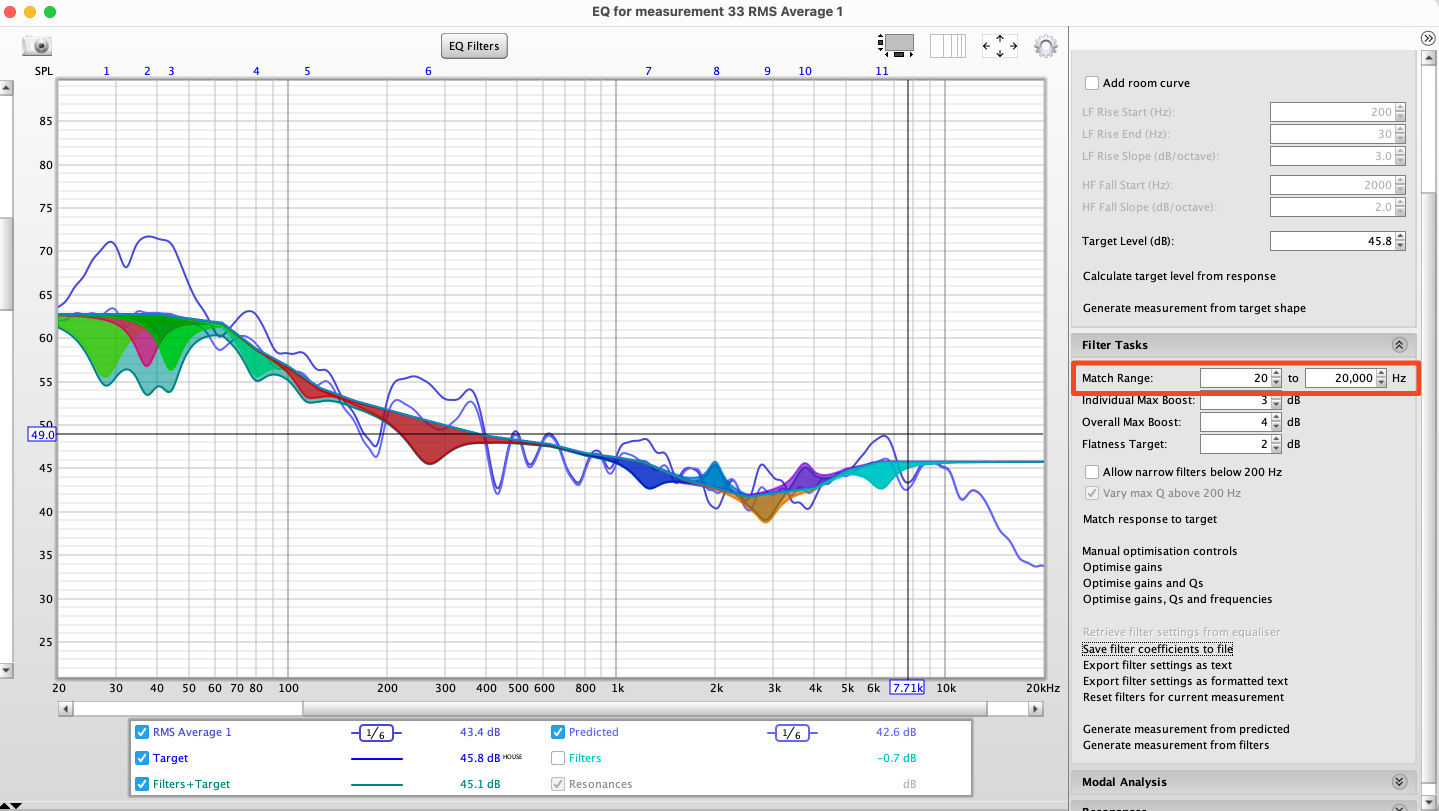Image resolution: width=1439 pixels, height=811 pixels.
Task: Click the Filters+Target teal line sample
Action: [376, 785]
